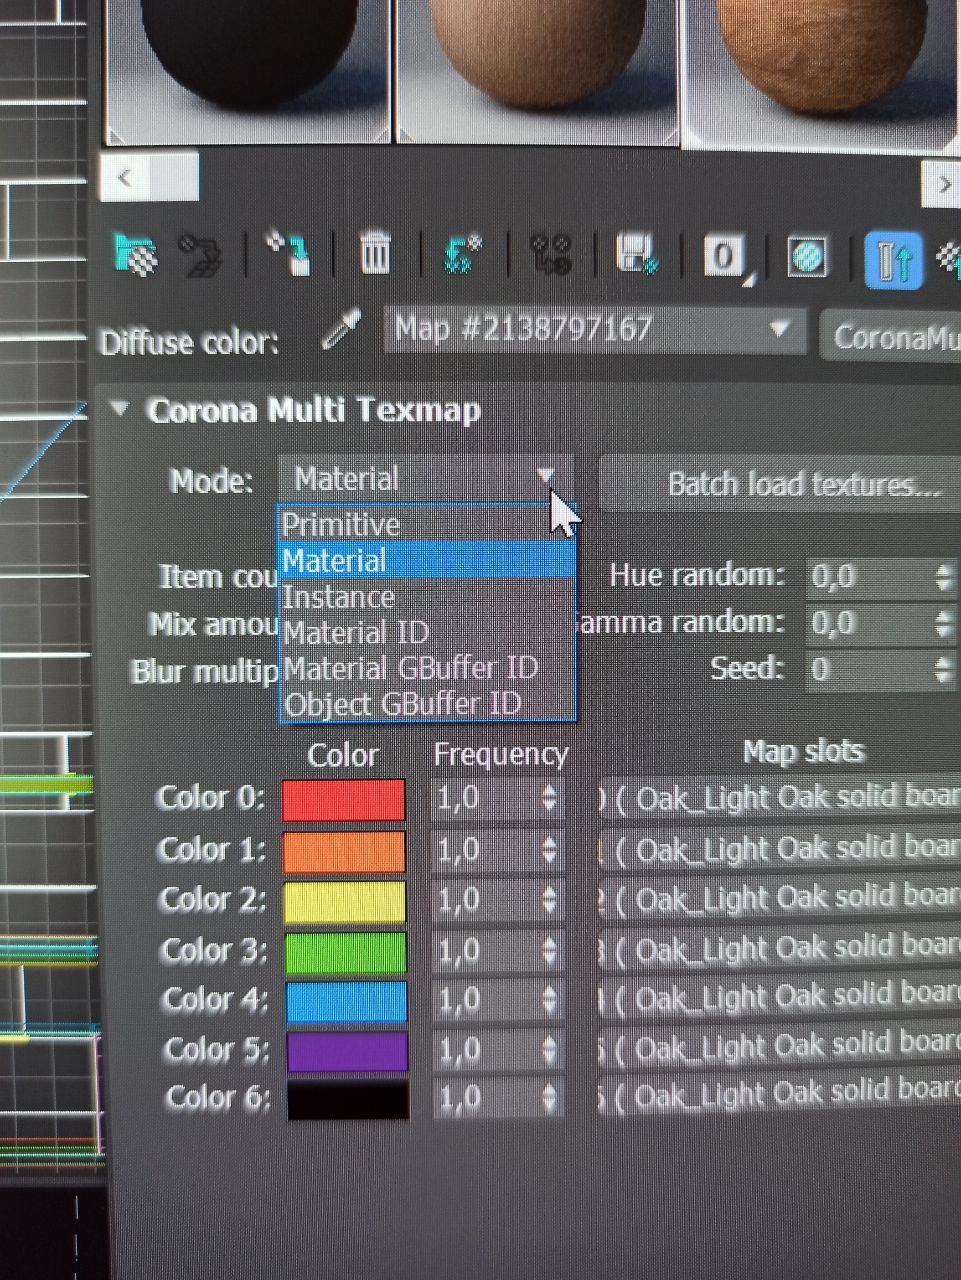Click the Seed value field

coord(869,668)
